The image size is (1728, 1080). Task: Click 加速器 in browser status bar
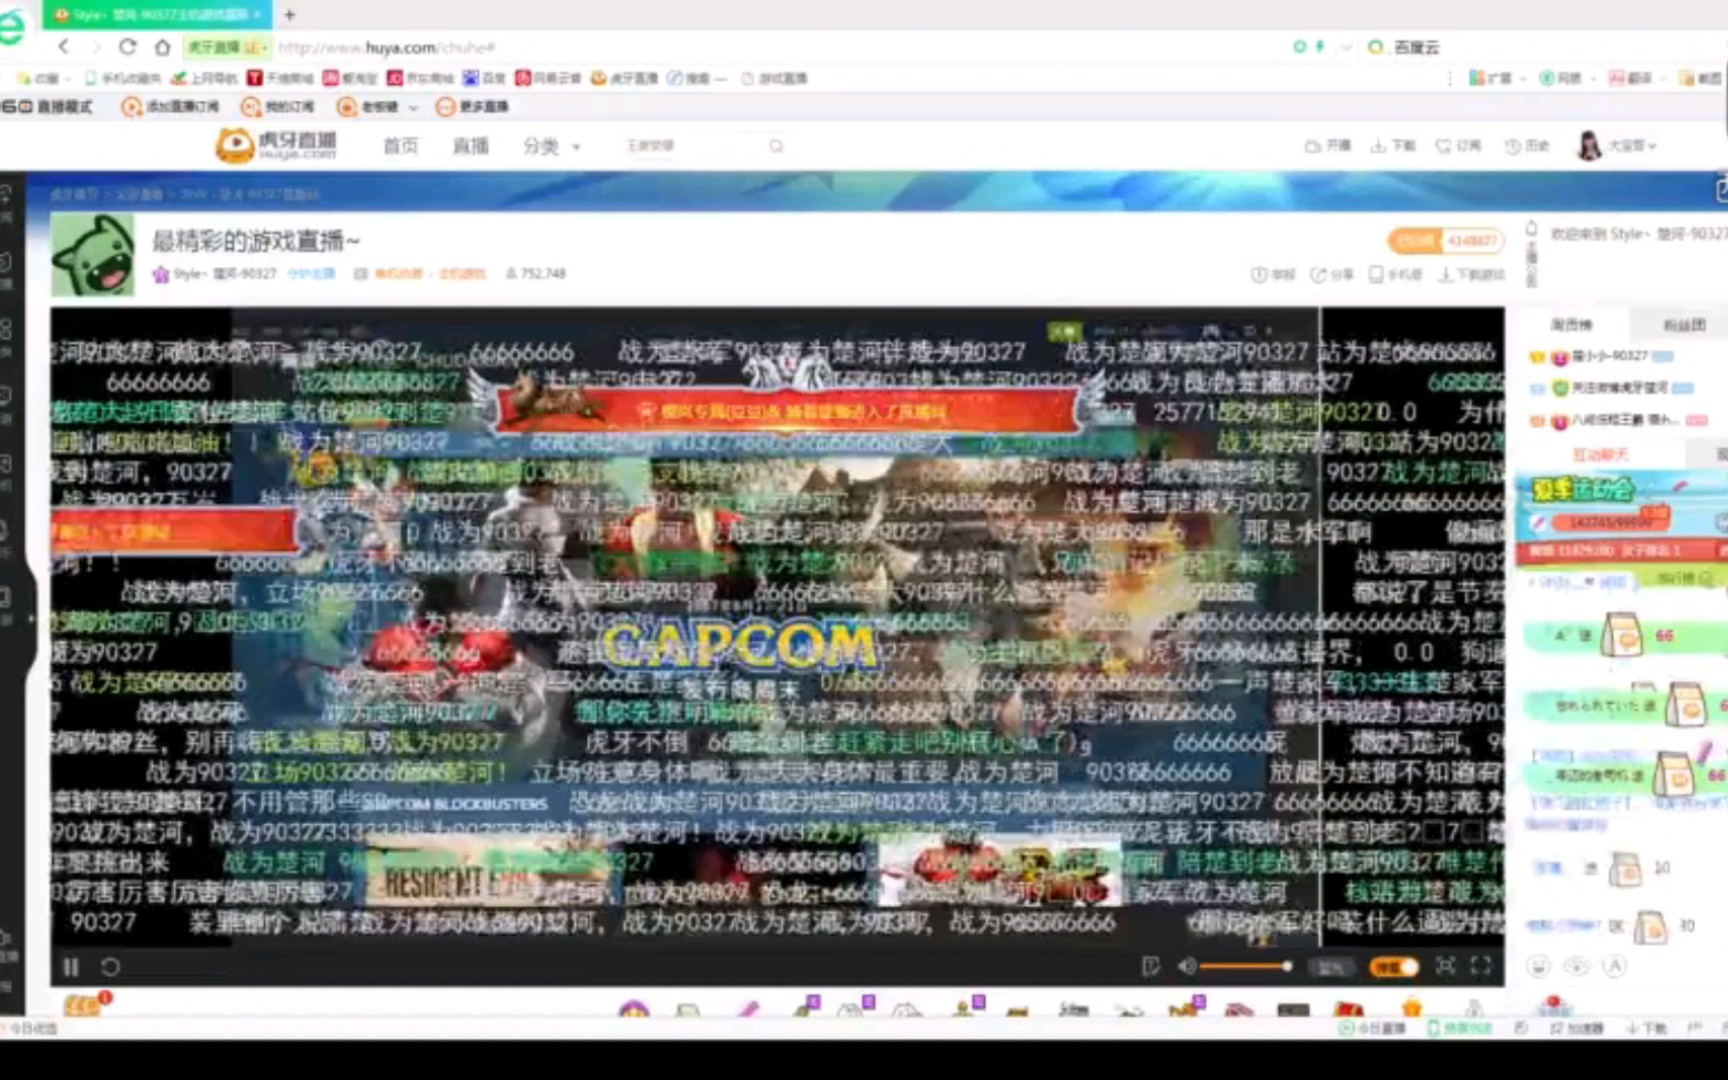tap(1577, 1027)
